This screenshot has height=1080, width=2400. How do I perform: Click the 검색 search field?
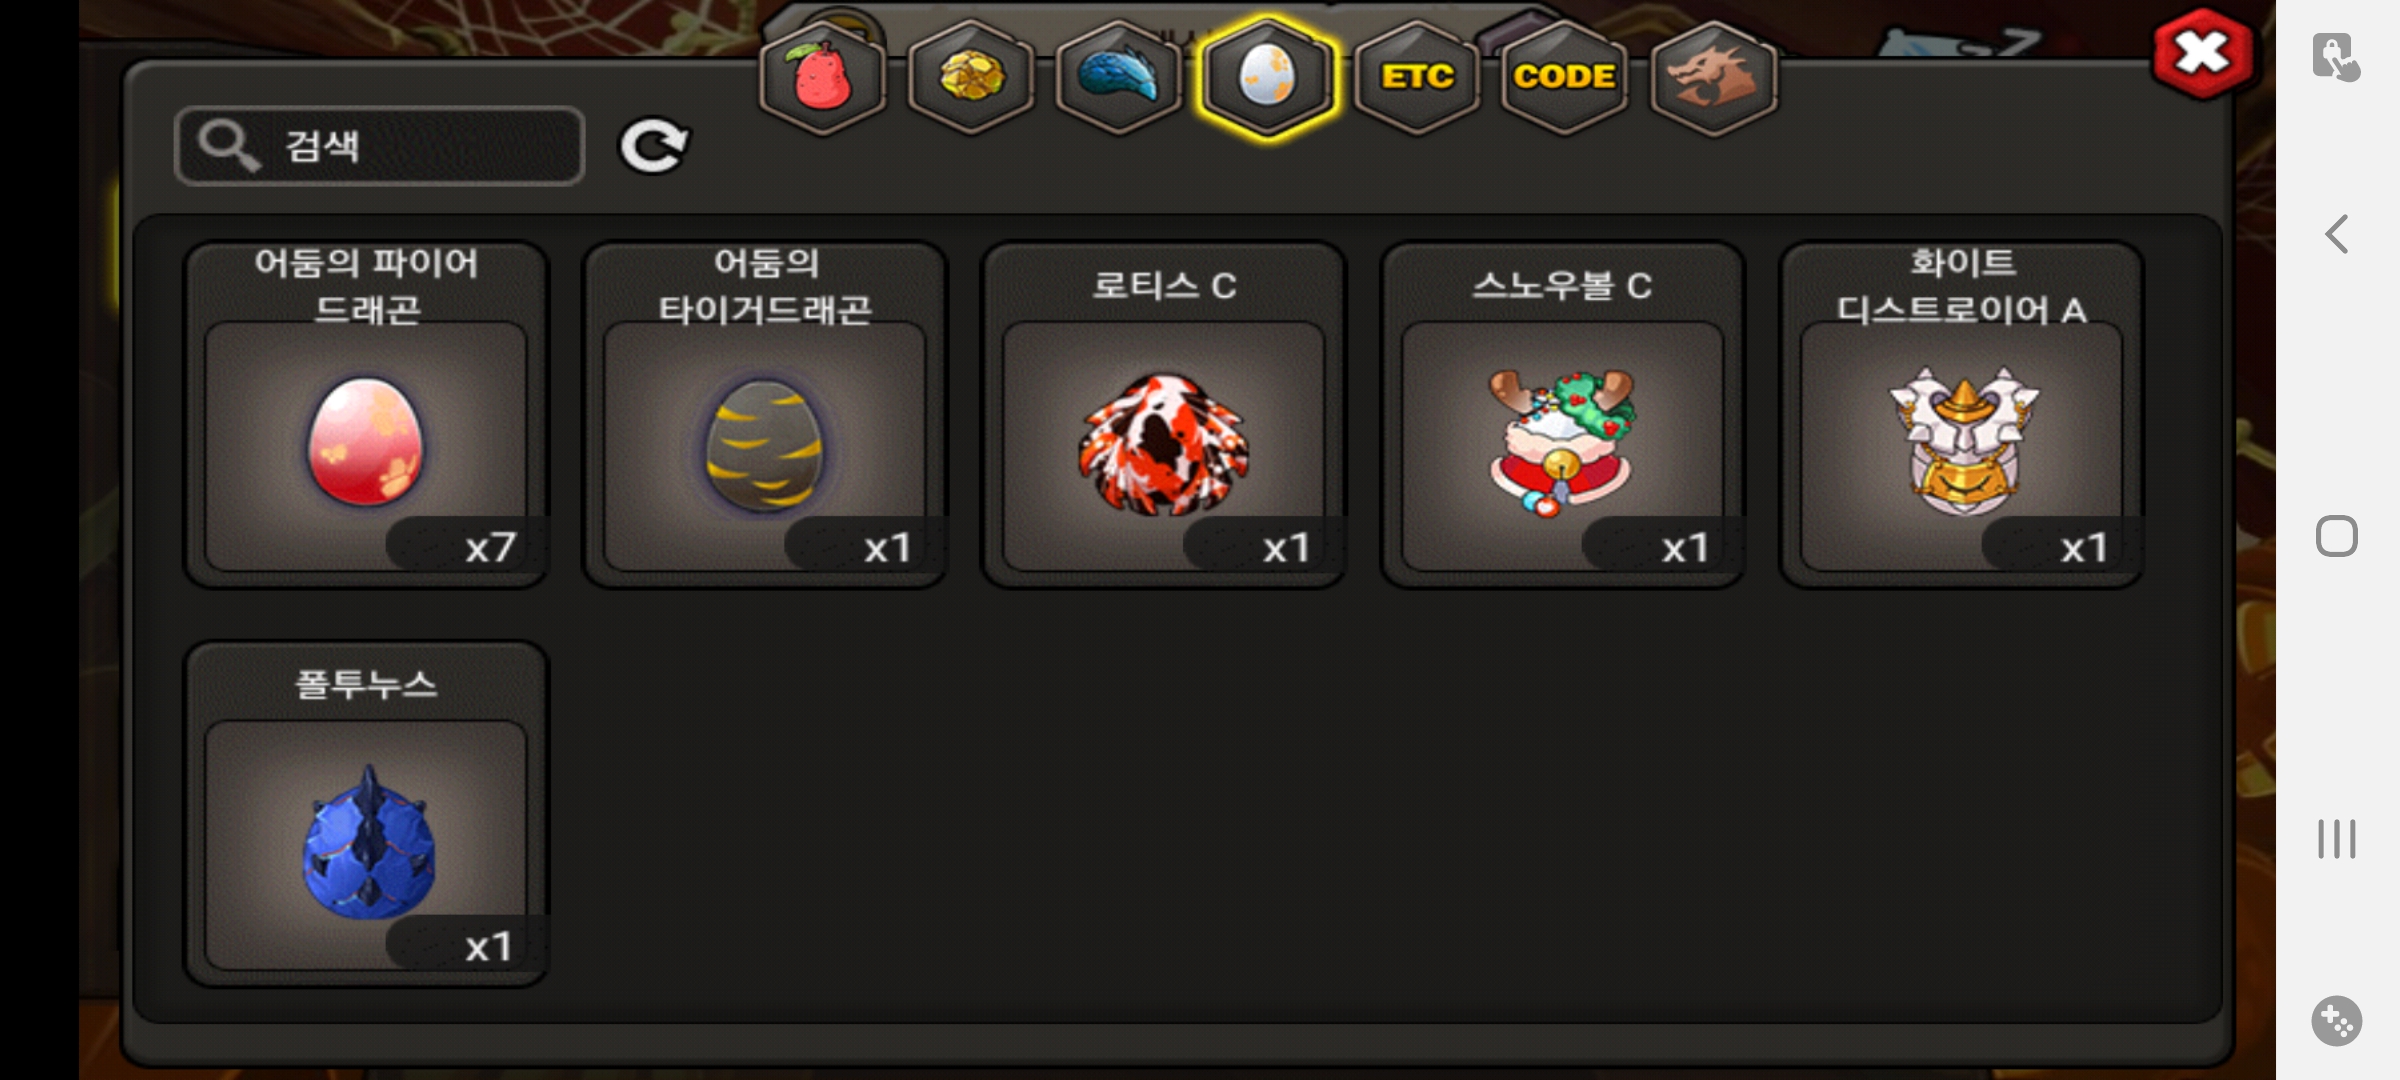tap(380, 146)
